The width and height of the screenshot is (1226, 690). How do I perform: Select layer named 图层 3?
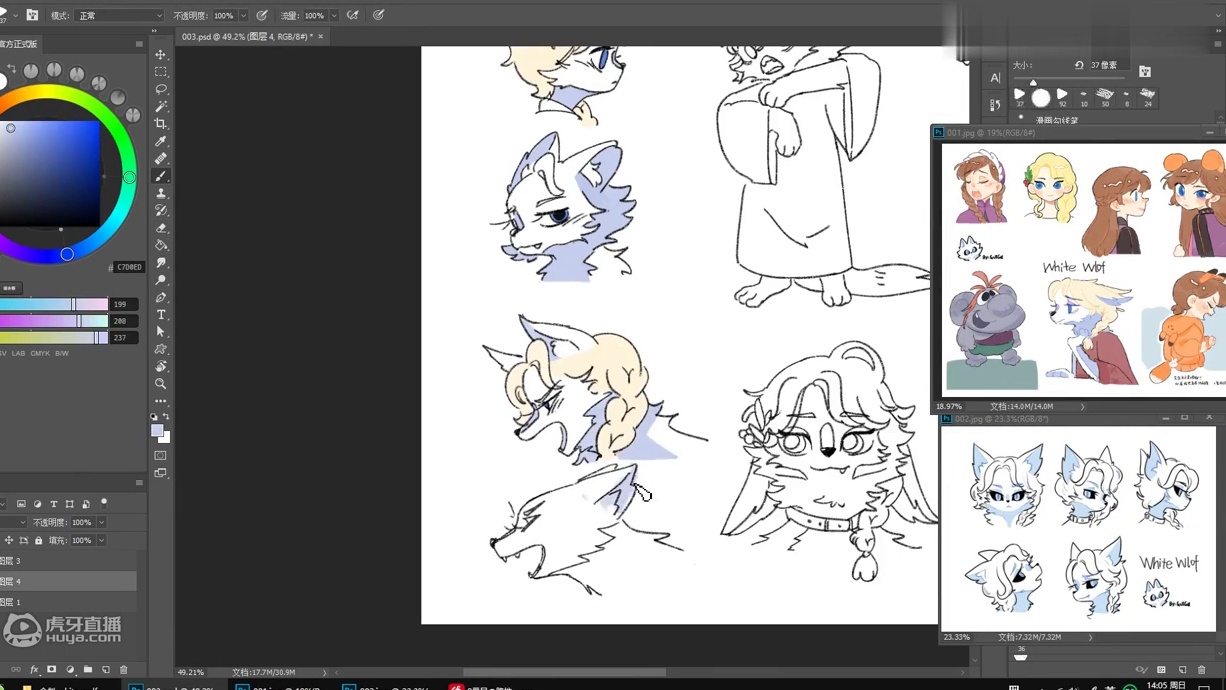[x=68, y=561]
